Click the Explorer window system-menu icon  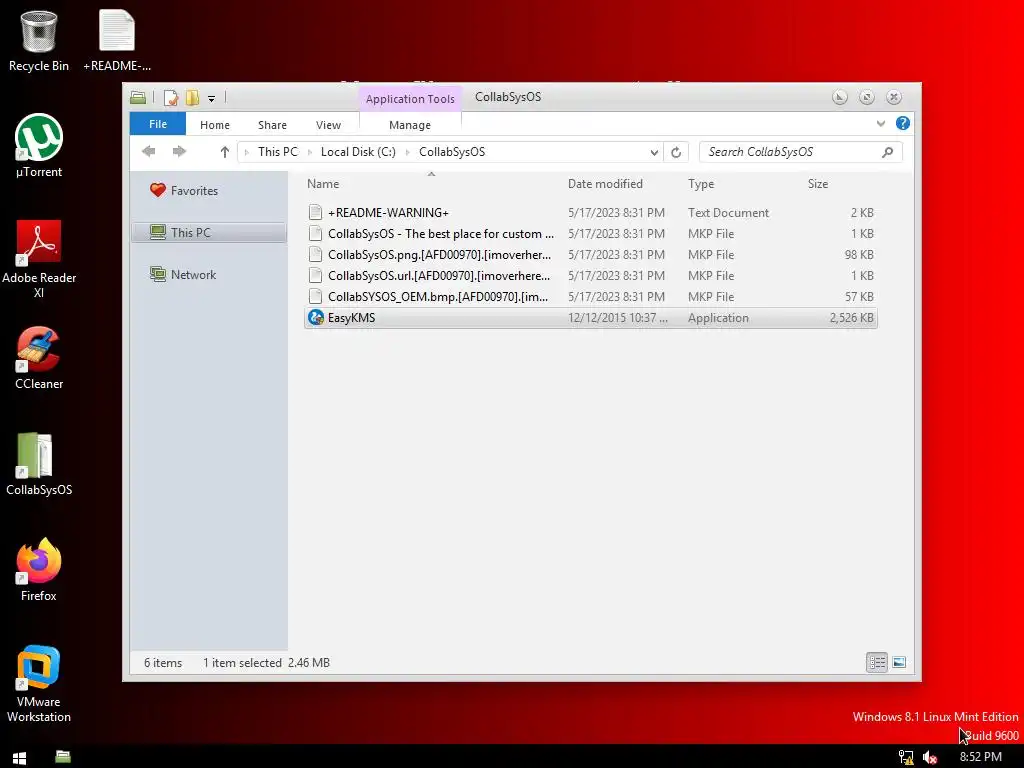point(138,98)
